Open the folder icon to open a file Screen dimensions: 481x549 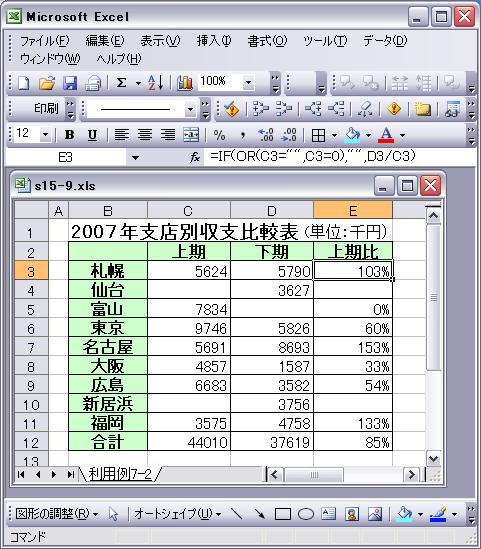[x=47, y=83]
